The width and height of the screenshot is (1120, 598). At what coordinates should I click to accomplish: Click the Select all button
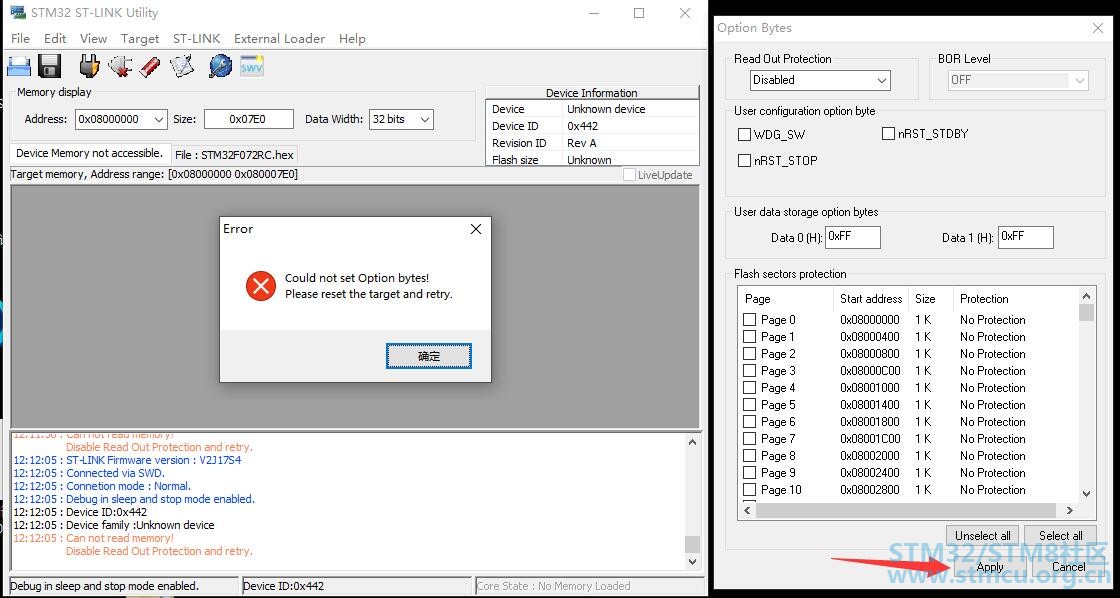(1061, 536)
